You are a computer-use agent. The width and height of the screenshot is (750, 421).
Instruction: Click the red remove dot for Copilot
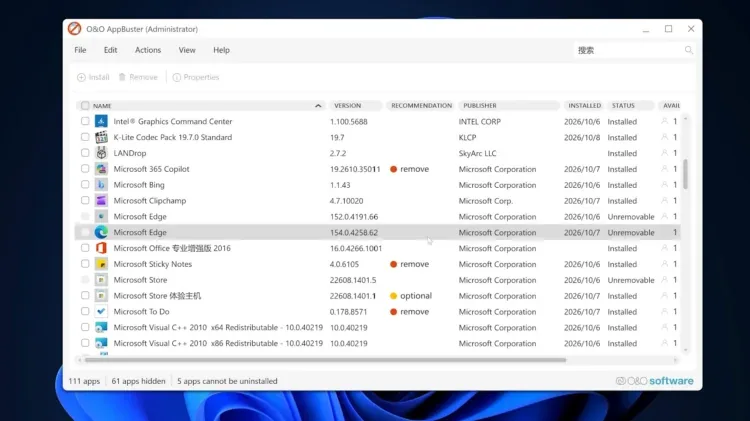click(393, 169)
